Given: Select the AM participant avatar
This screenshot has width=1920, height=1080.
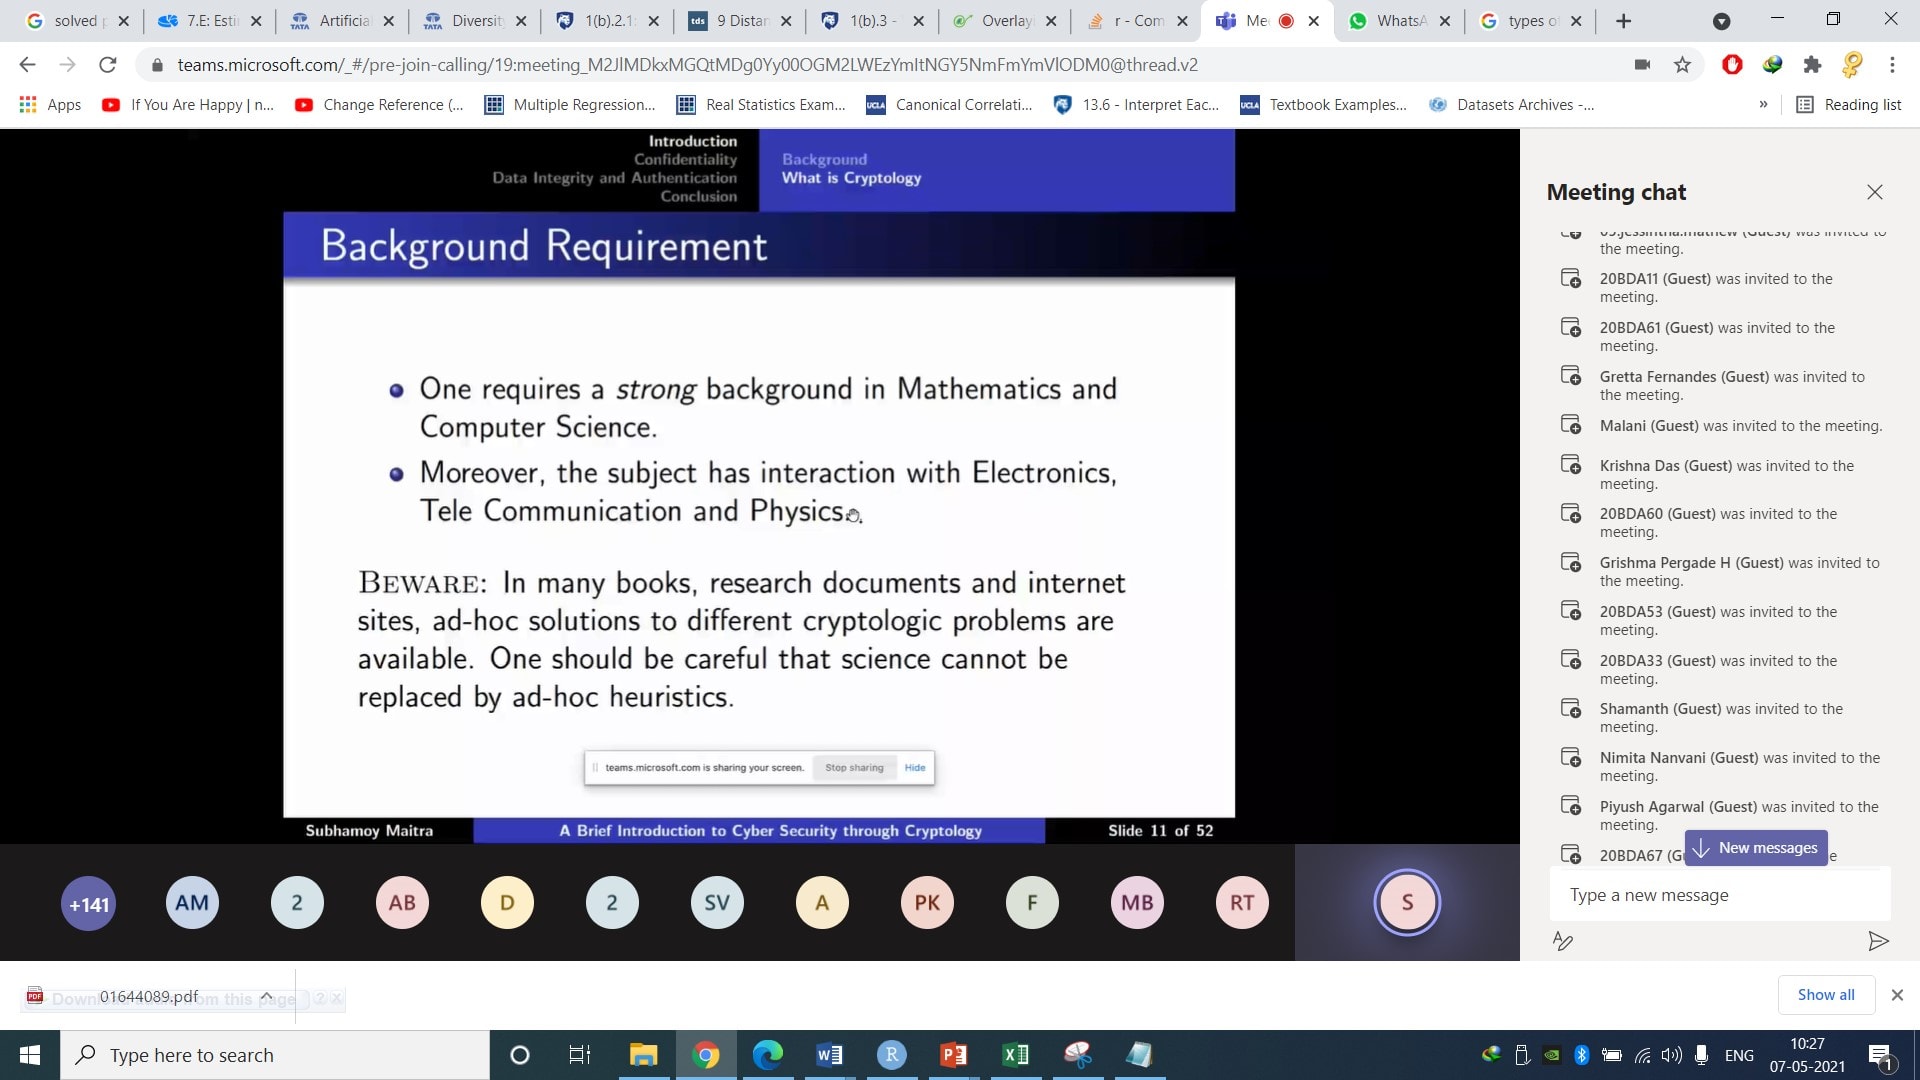Looking at the screenshot, I should click(x=192, y=903).
